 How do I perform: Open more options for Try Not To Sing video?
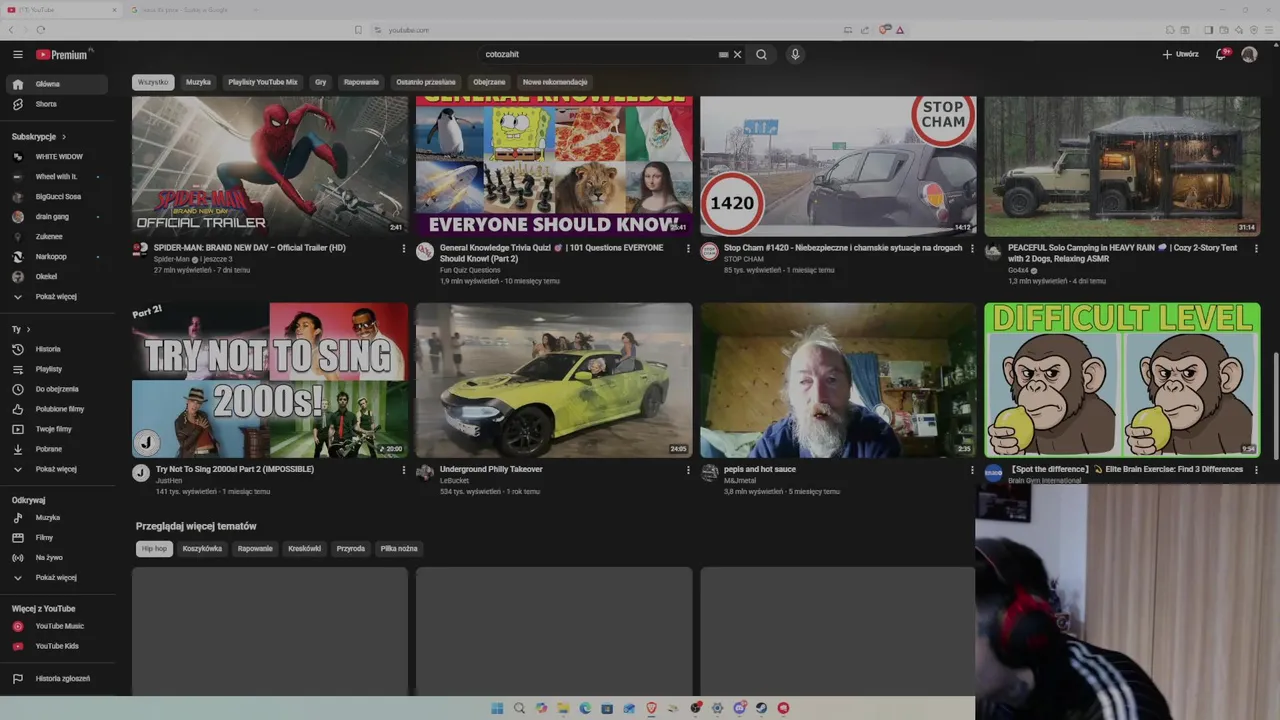coord(404,470)
